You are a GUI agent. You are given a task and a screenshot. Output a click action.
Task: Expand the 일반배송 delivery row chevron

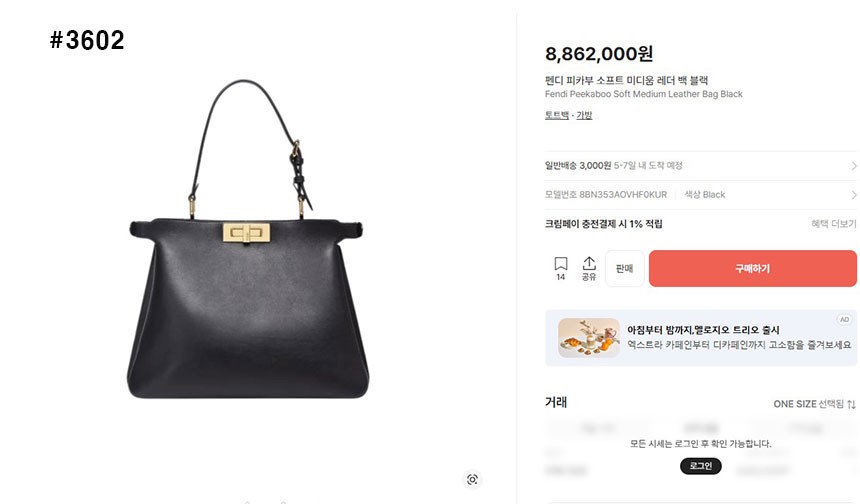[x=854, y=166]
